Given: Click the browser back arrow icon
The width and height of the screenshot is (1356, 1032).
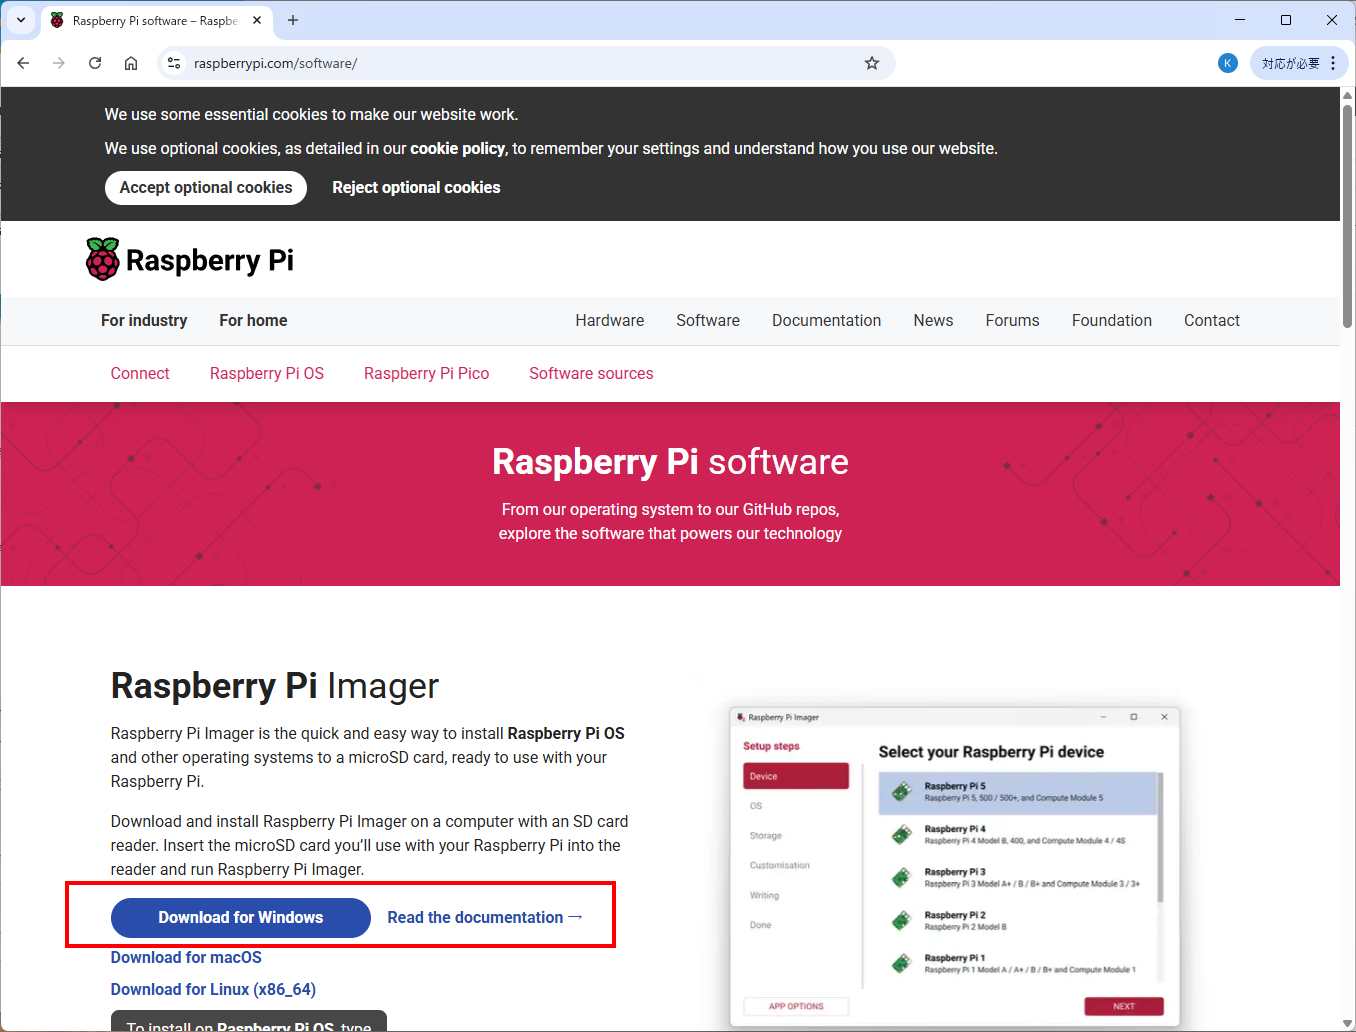Looking at the screenshot, I should pos(23,63).
